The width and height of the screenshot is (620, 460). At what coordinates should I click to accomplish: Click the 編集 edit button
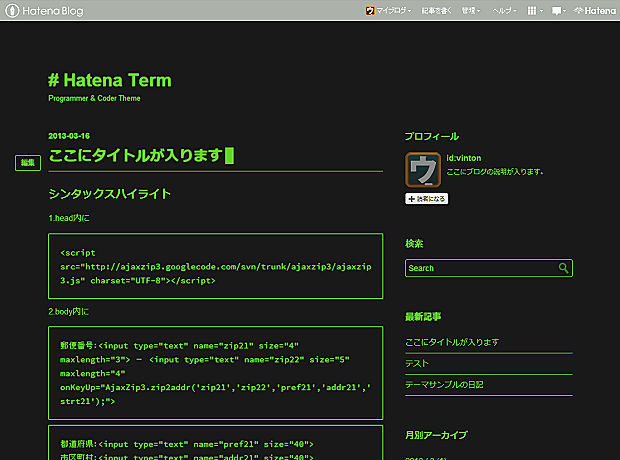click(x=28, y=163)
